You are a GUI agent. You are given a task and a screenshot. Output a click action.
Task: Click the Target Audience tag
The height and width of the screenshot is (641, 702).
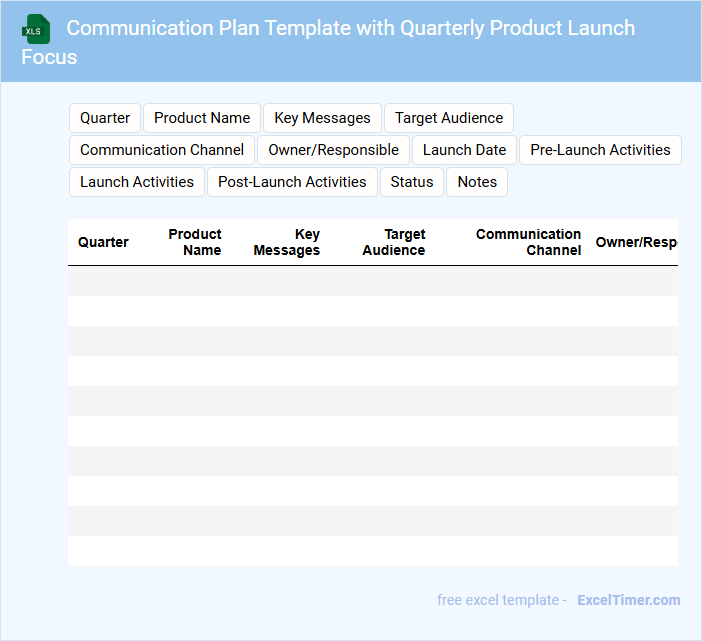point(449,118)
